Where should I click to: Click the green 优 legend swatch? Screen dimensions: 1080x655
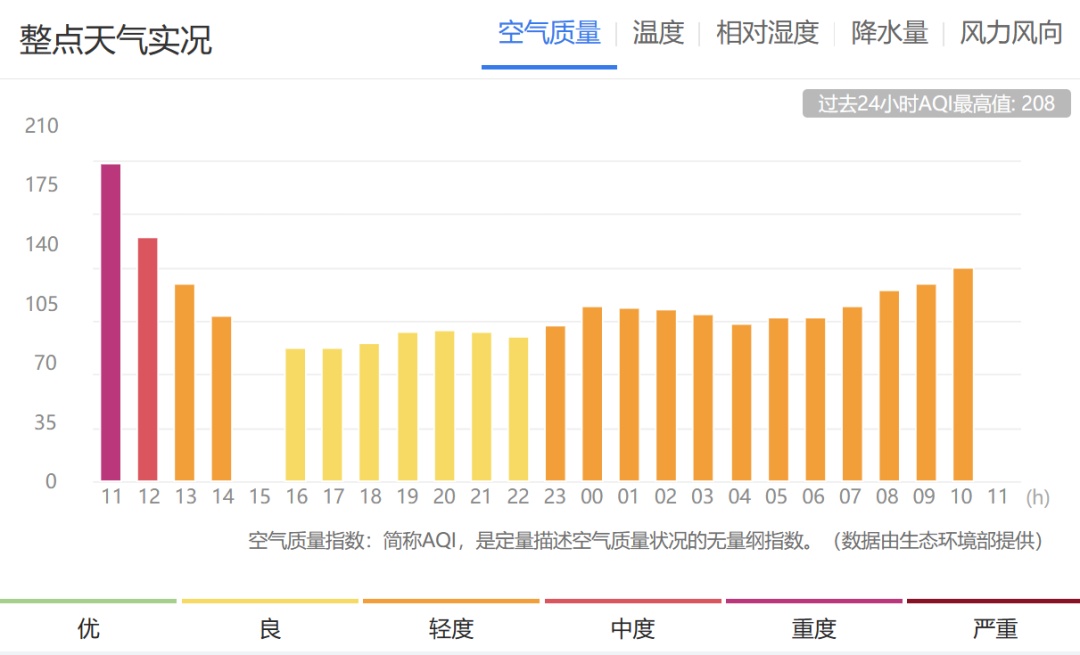(88, 601)
